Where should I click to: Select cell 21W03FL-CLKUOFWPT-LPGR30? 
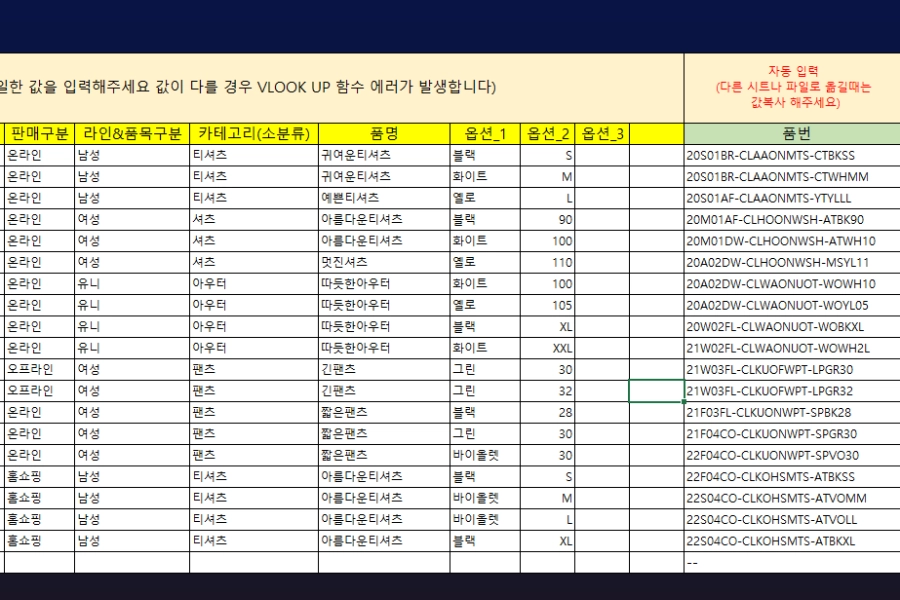click(792, 370)
